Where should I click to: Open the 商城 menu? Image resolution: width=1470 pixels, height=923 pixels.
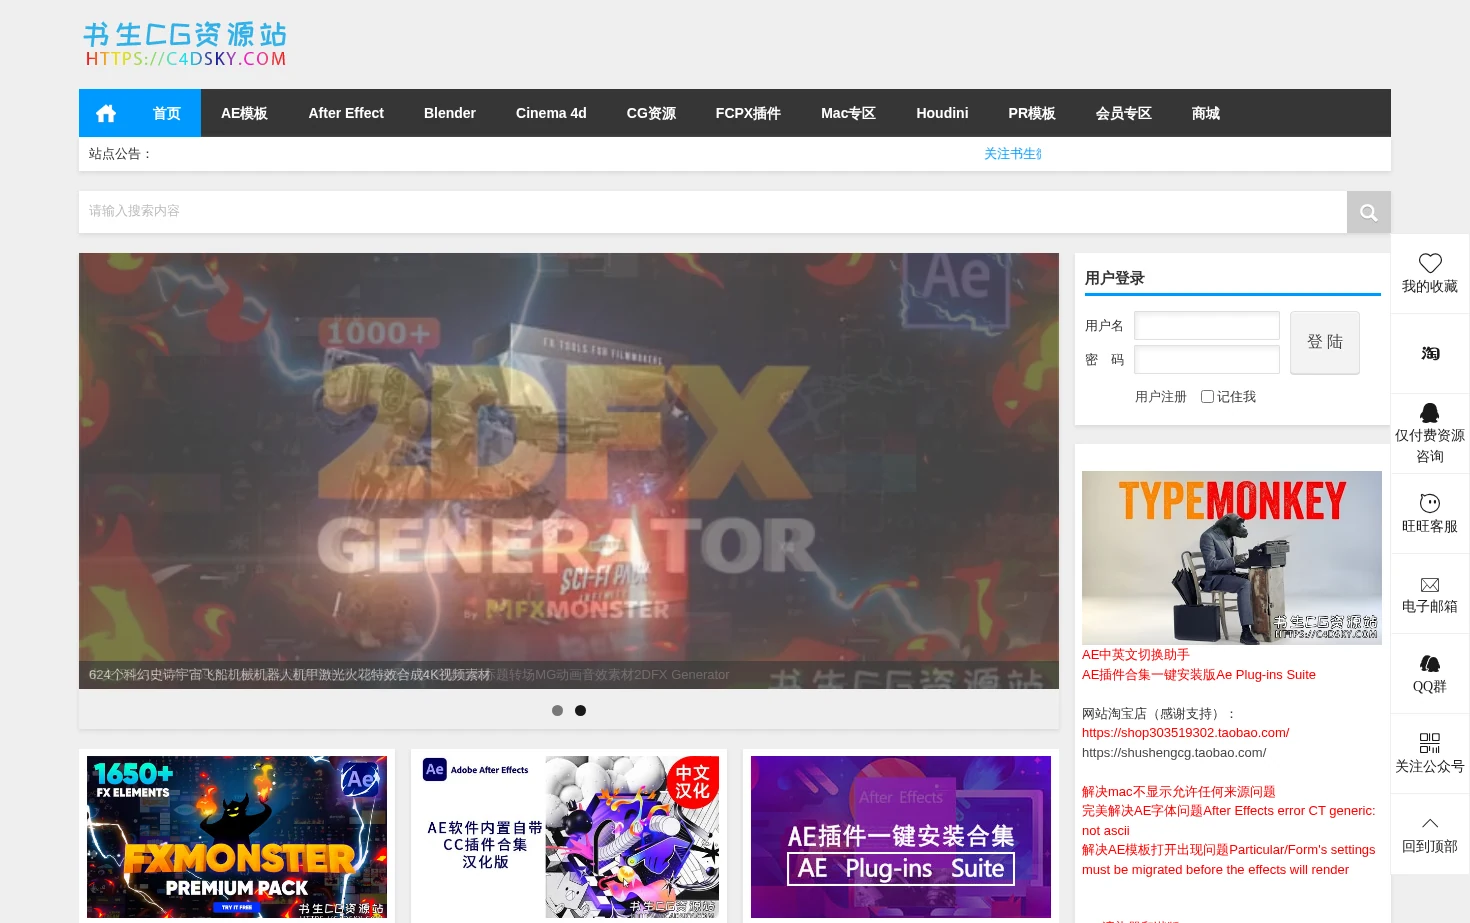coord(1205,113)
